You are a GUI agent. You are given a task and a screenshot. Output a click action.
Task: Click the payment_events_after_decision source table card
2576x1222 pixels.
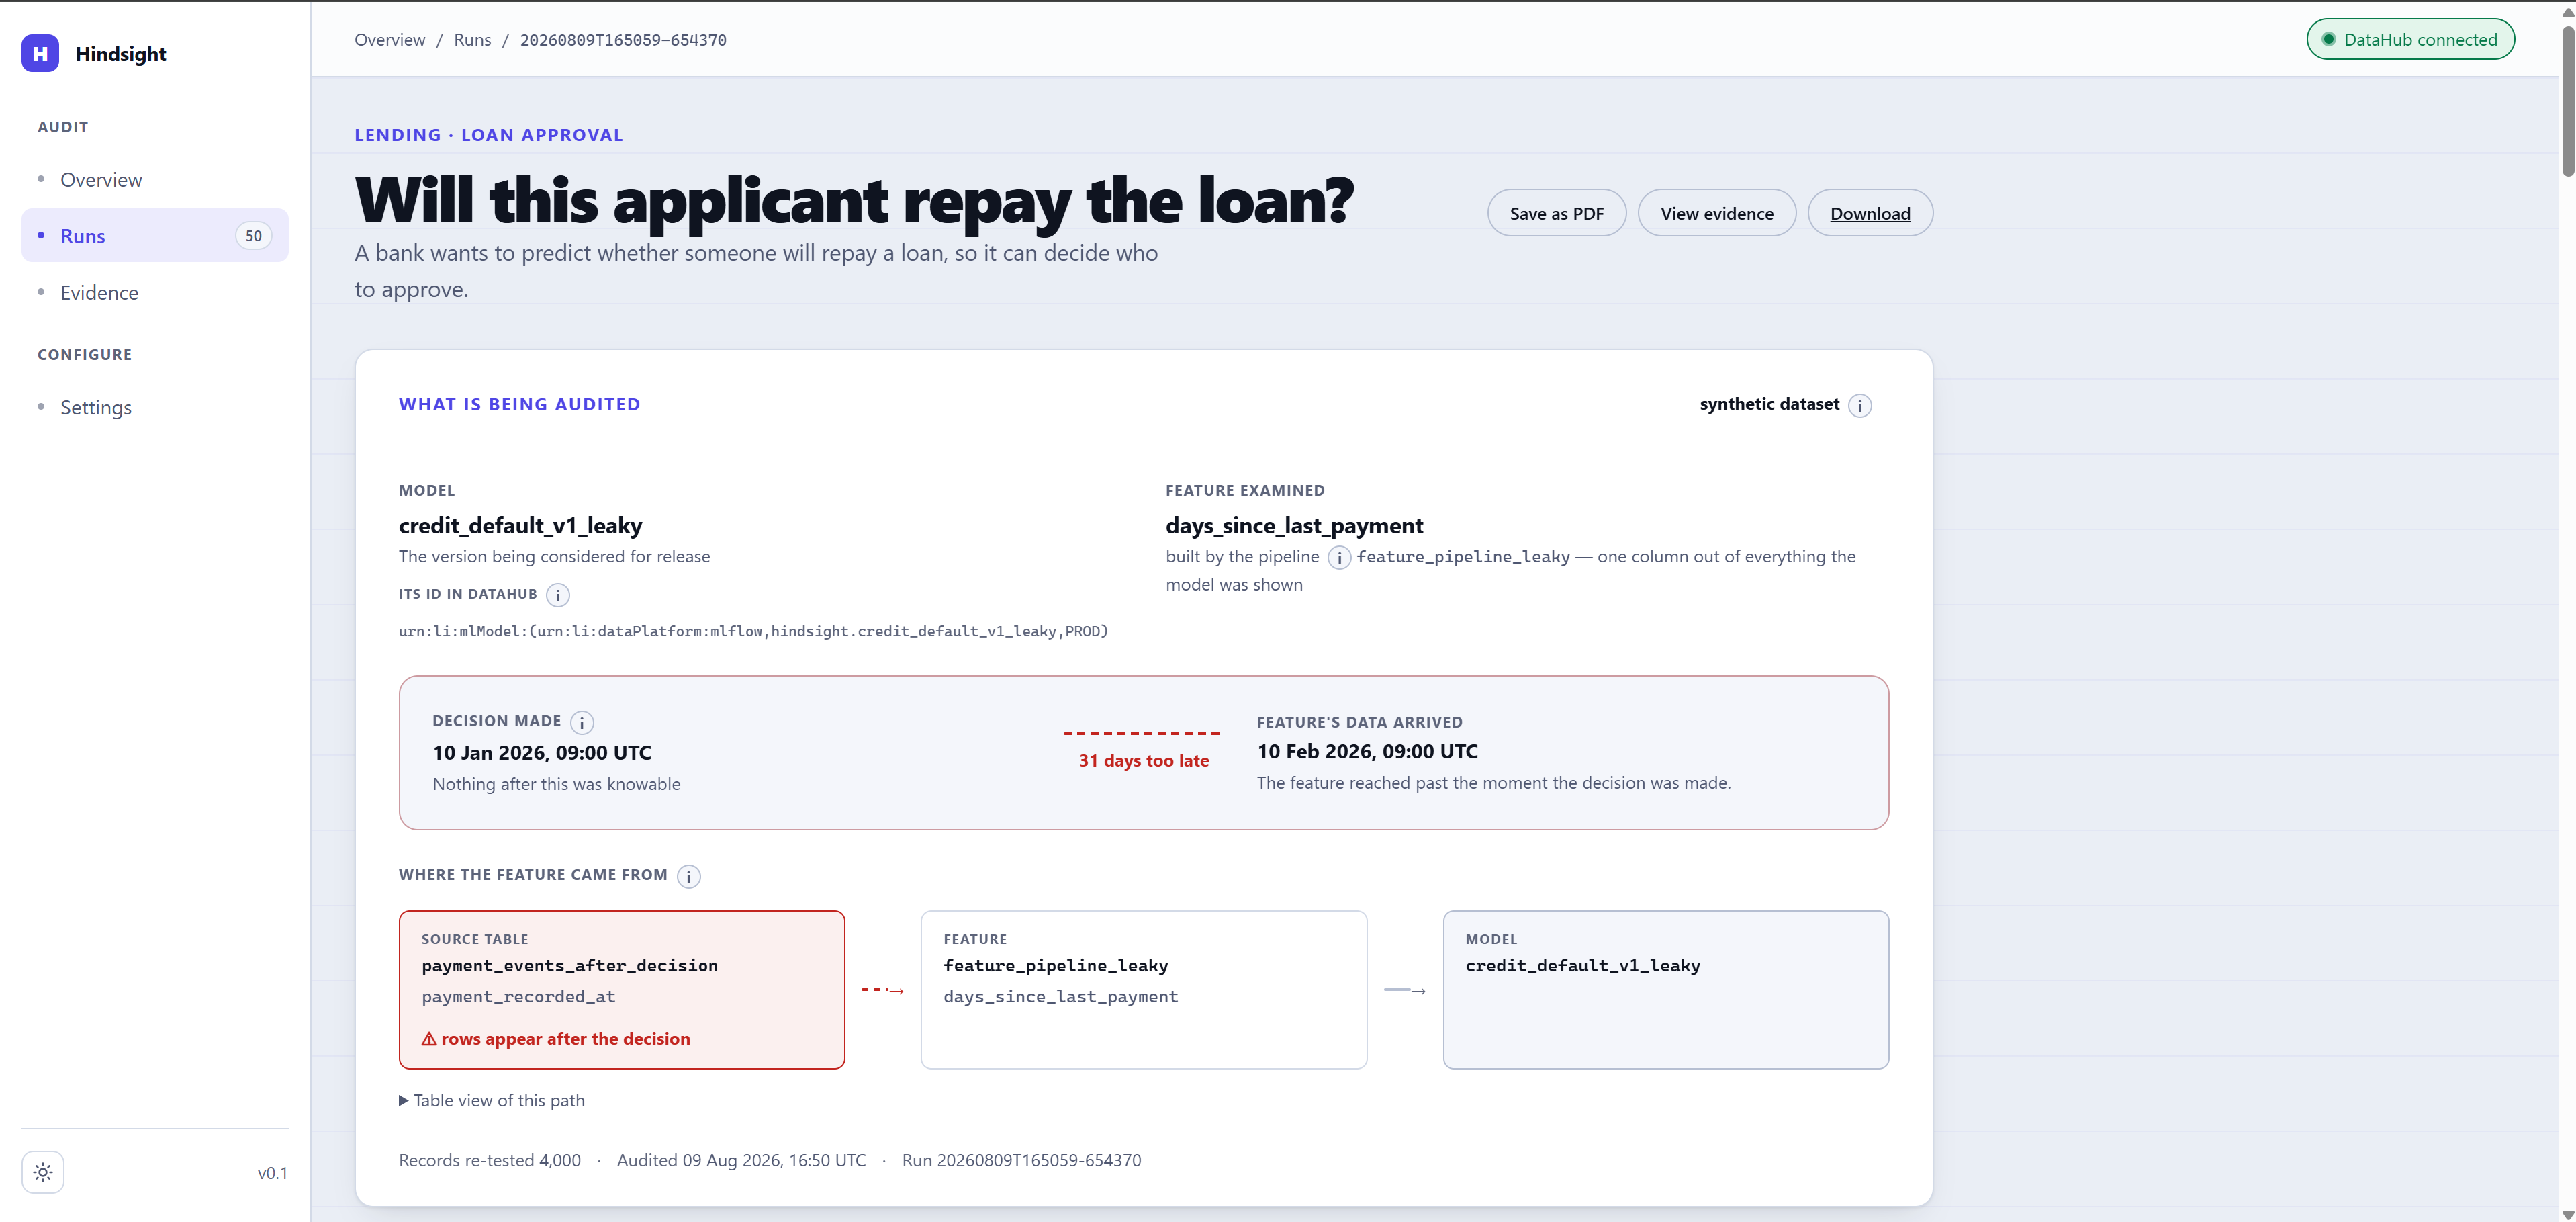pyautogui.click(x=622, y=990)
